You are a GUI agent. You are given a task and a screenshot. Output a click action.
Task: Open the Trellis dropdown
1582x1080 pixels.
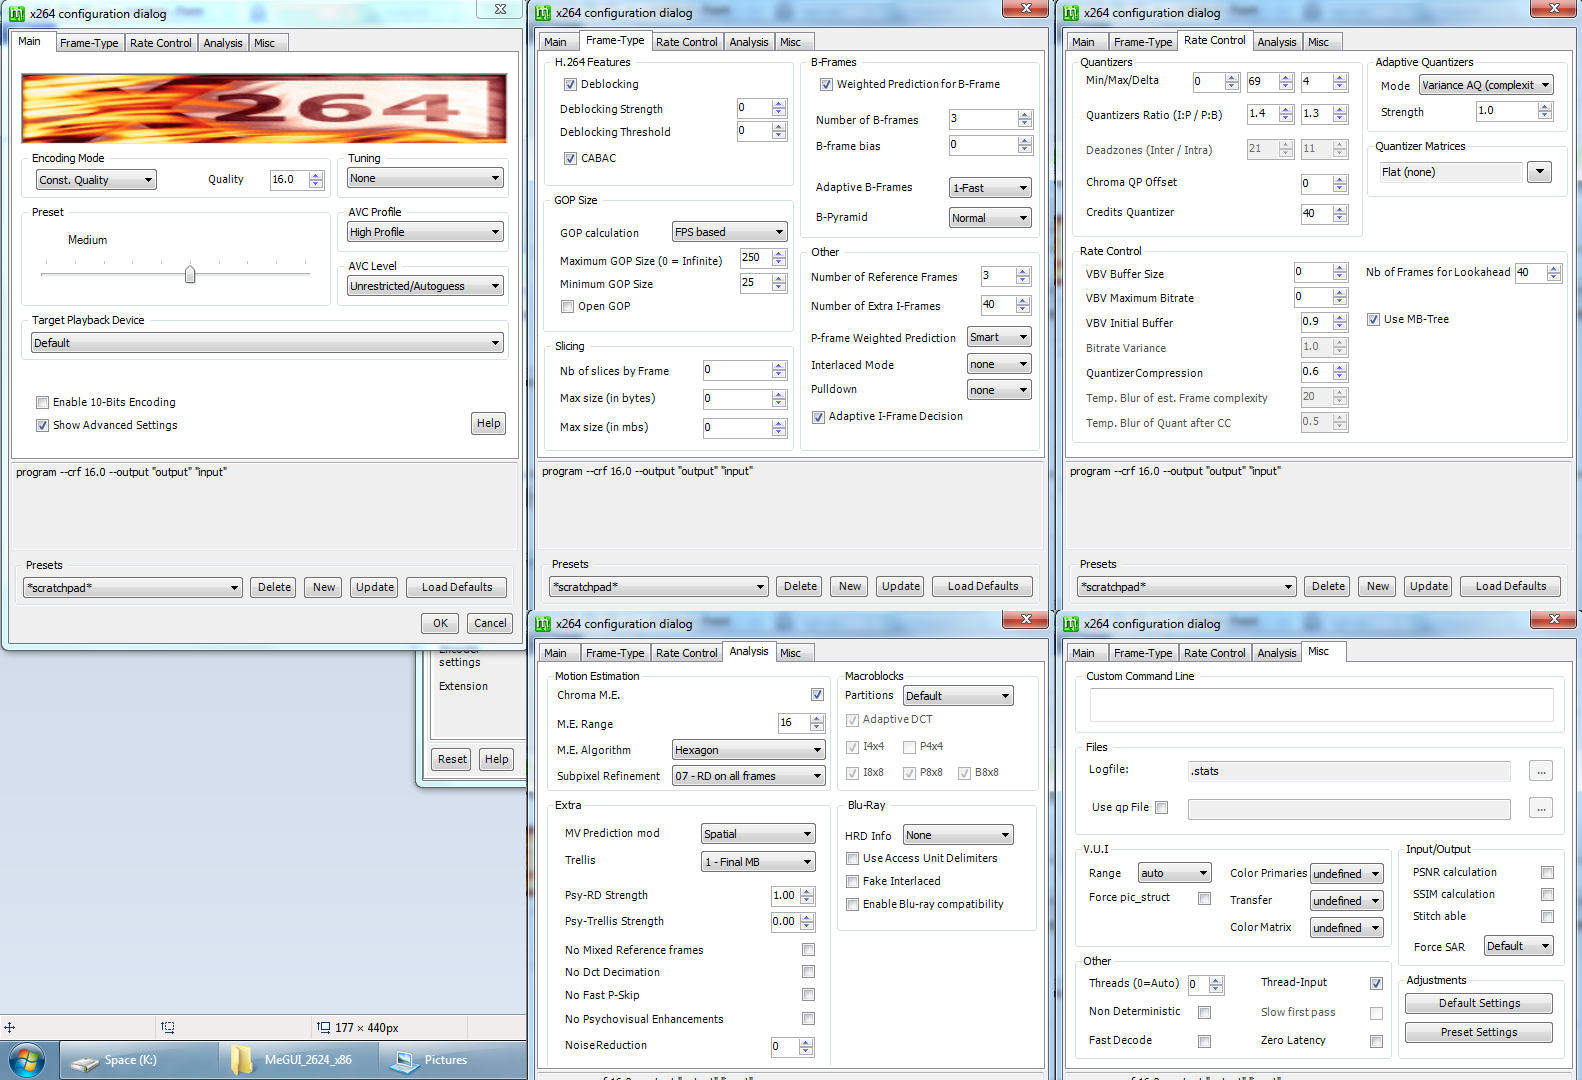click(759, 862)
